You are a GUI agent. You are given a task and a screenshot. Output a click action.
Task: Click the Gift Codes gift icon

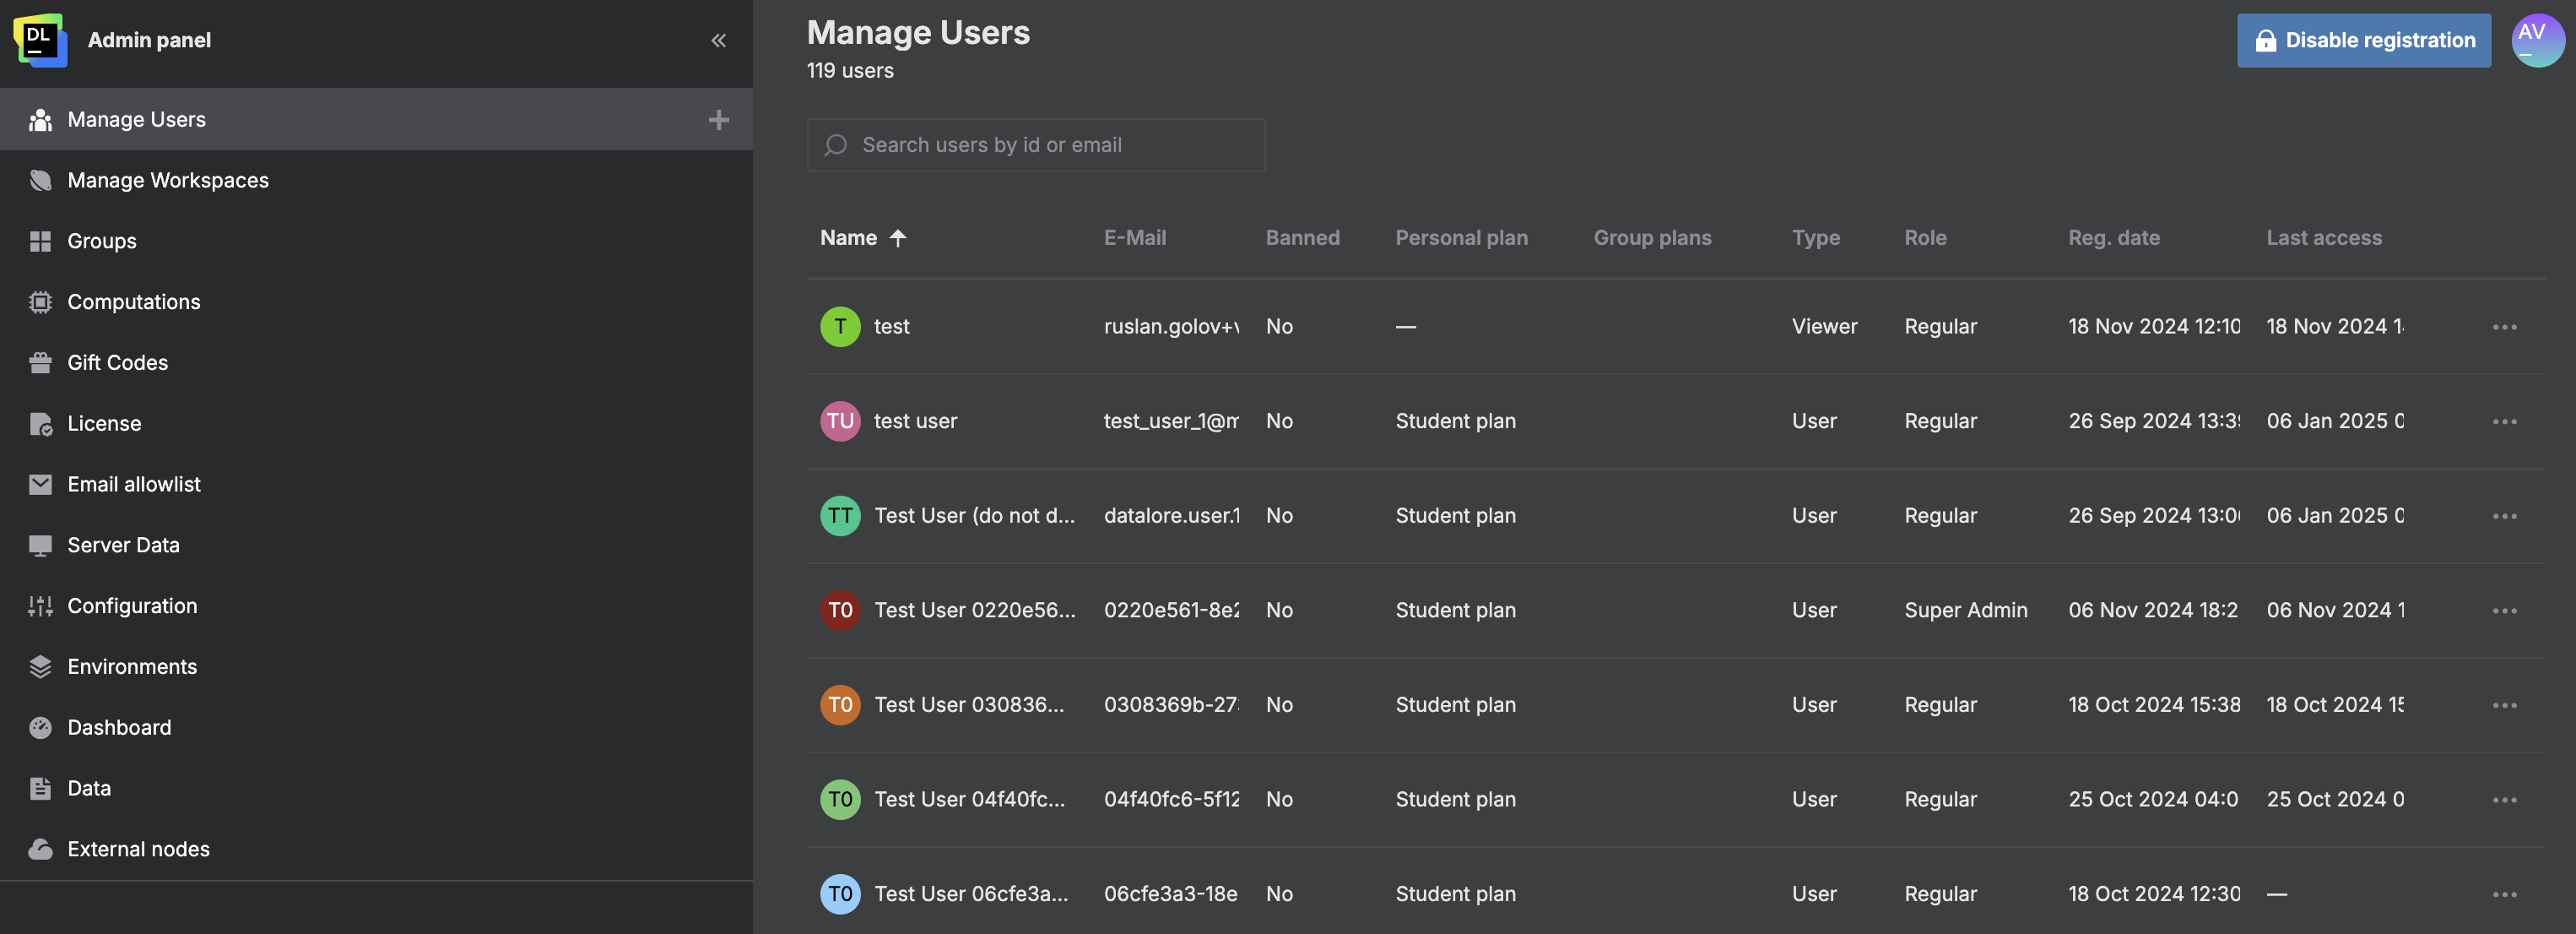tap(40, 362)
